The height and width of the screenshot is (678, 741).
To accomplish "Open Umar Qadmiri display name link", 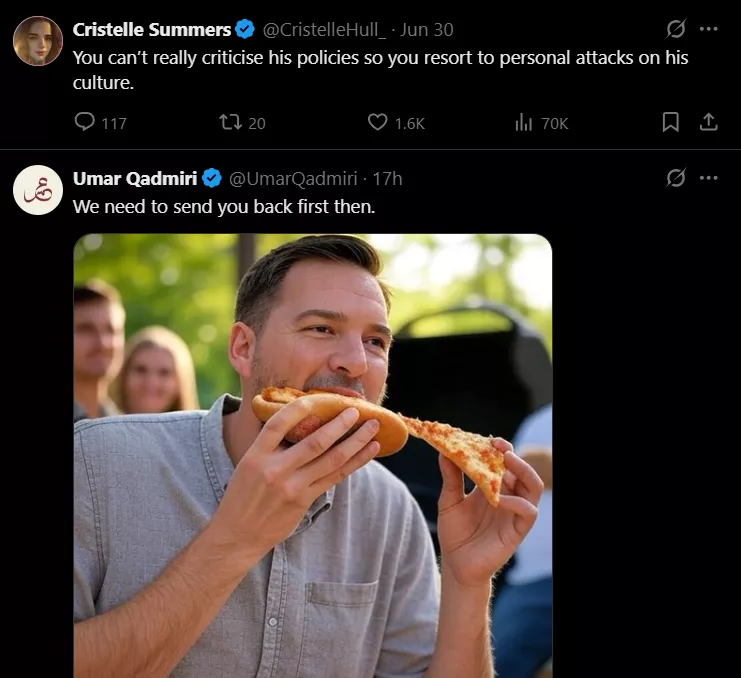I will (x=136, y=179).
